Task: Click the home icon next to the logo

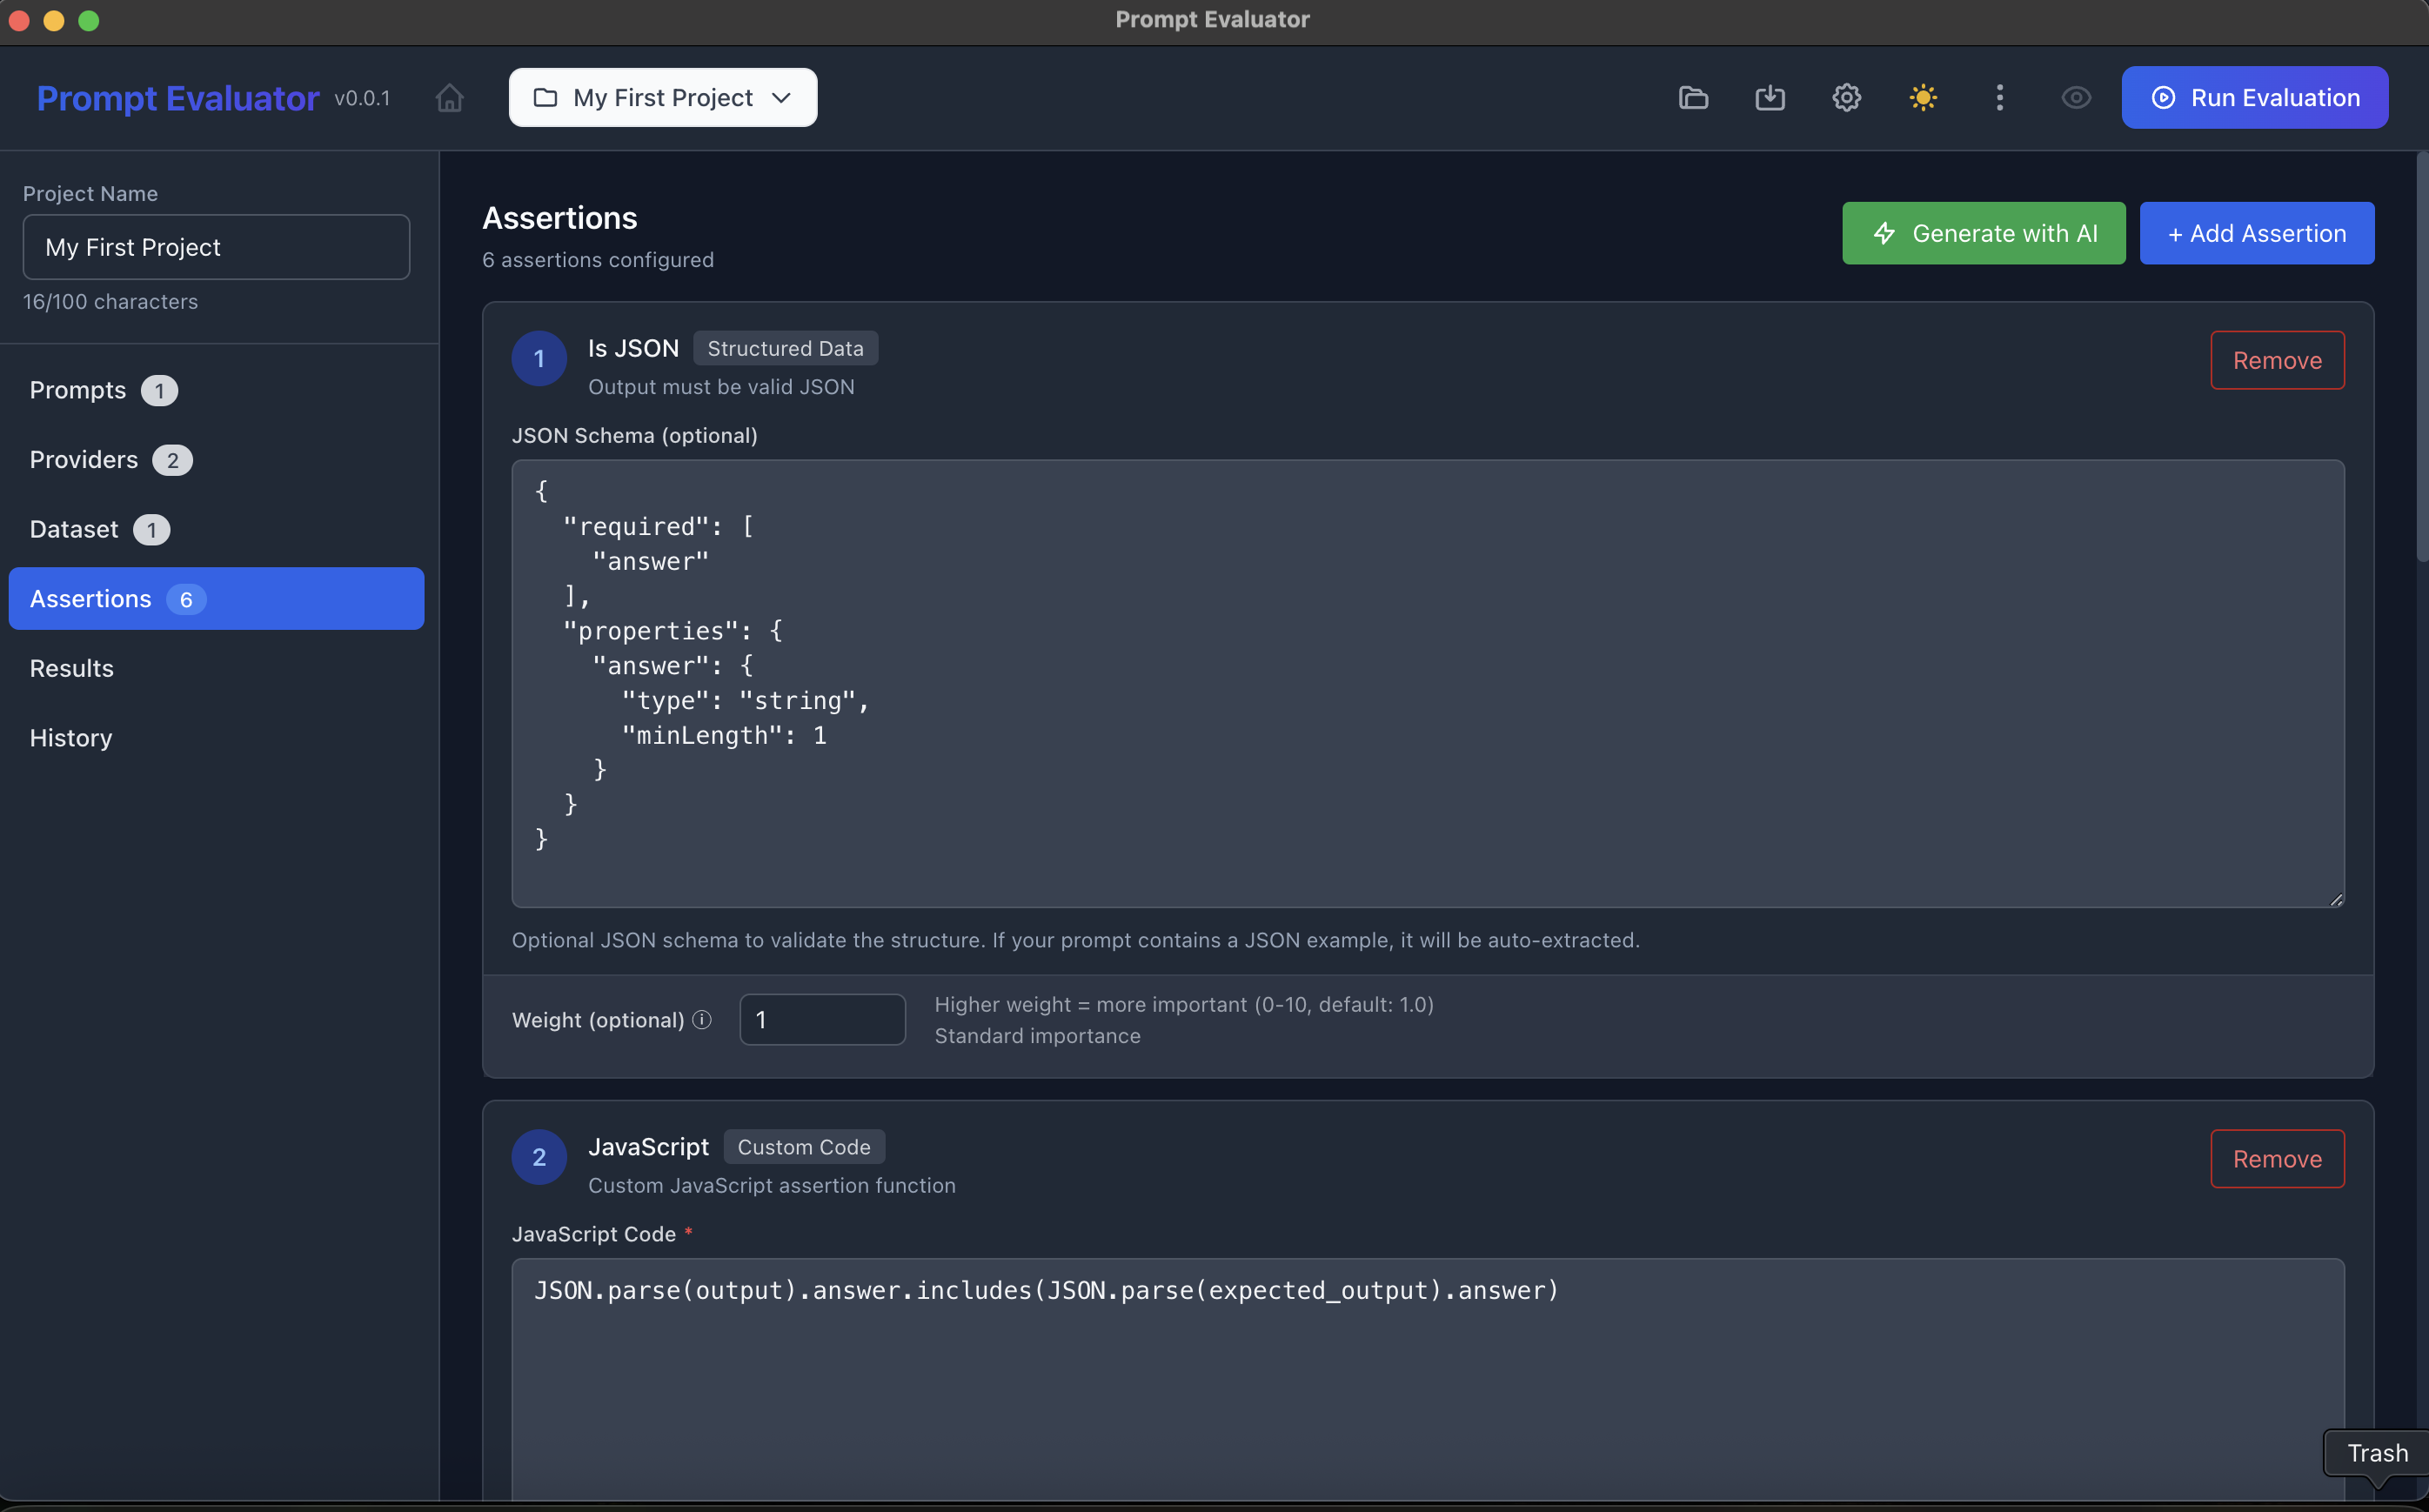Action: (449, 97)
